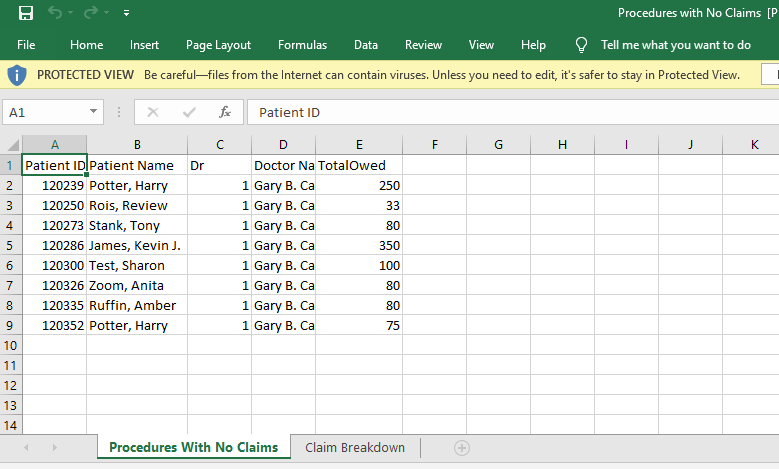Open the Formulas ribbon tab

tap(302, 45)
